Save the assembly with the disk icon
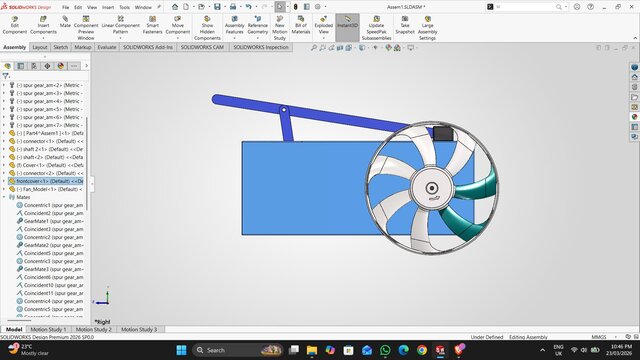 (217, 7)
